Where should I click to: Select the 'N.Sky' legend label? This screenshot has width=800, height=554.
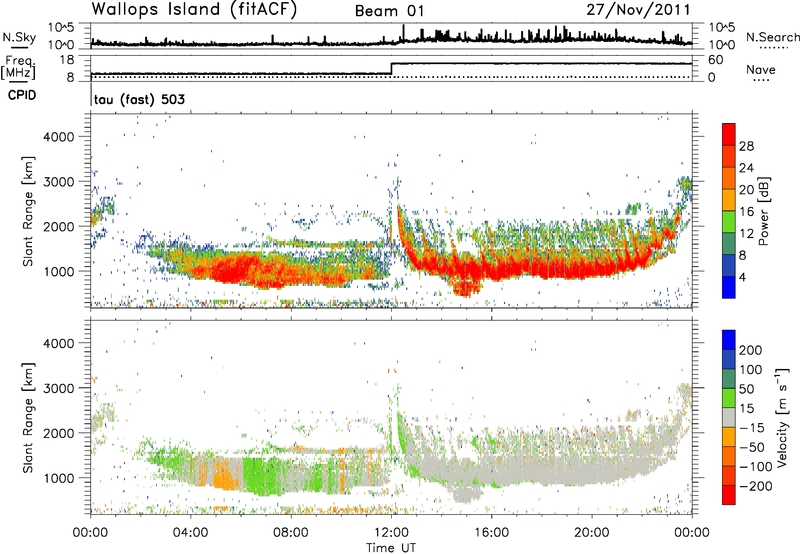19,37
